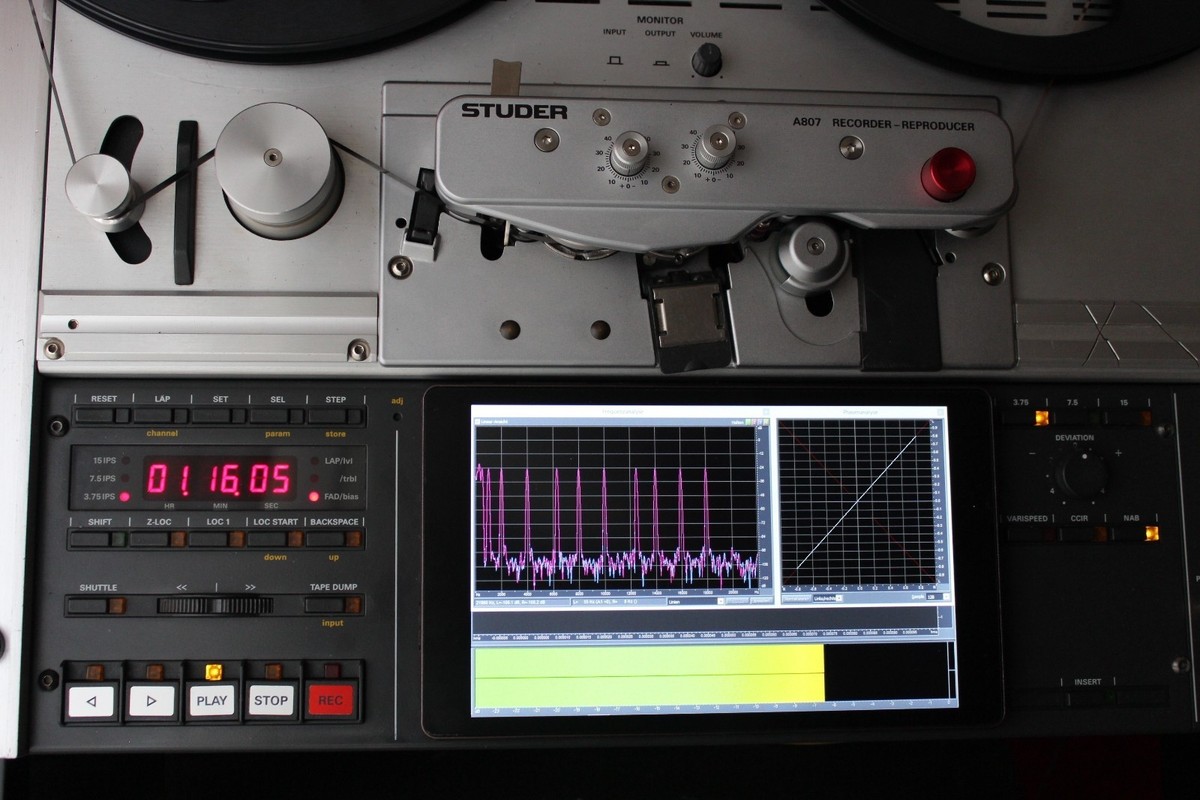This screenshot has width=1200, height=800.
Task: Push the STEP store key
Action: coord(335,415)
